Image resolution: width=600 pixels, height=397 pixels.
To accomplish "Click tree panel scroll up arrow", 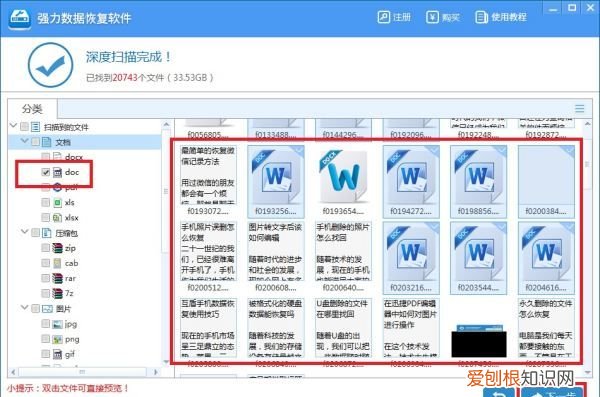I will pyautogui.click(x=166, y=124).
